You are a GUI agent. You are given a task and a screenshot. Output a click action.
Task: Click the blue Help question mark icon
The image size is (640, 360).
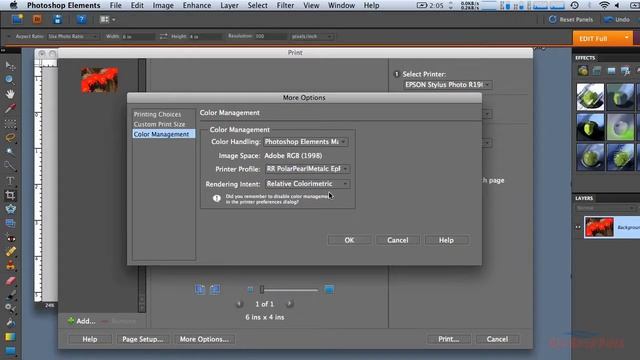(81, 19)
